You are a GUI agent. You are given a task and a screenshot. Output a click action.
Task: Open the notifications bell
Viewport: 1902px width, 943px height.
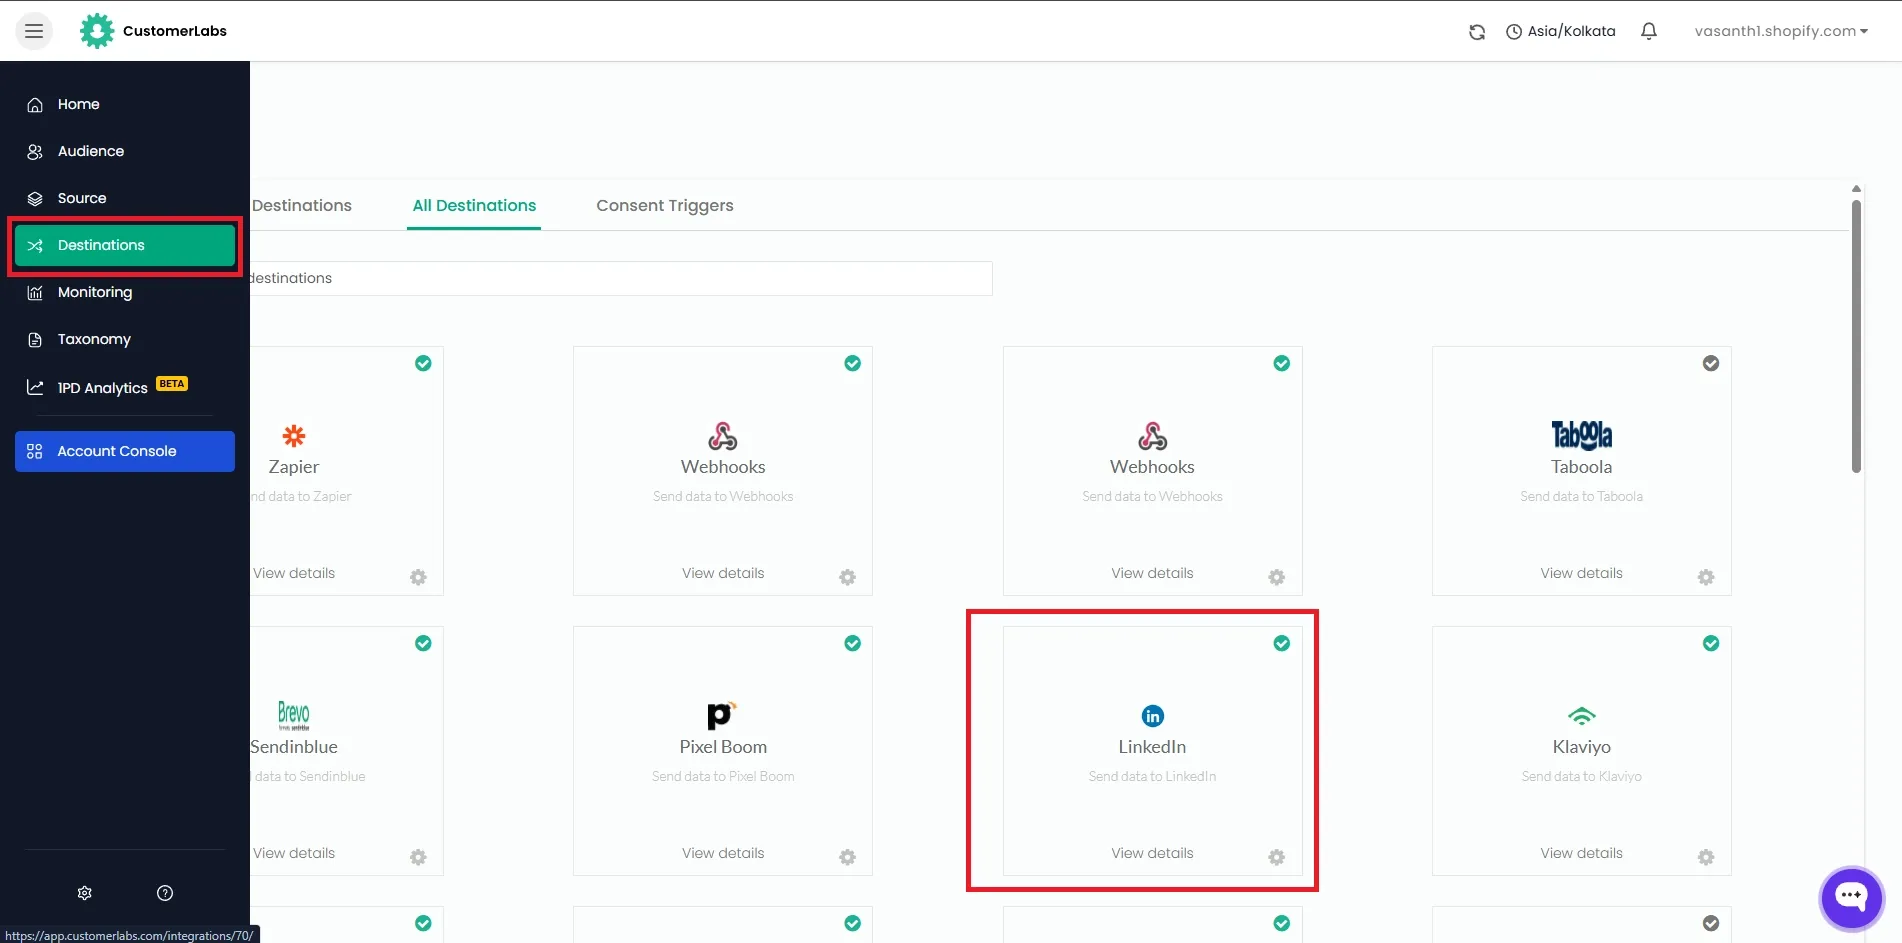1649,31
